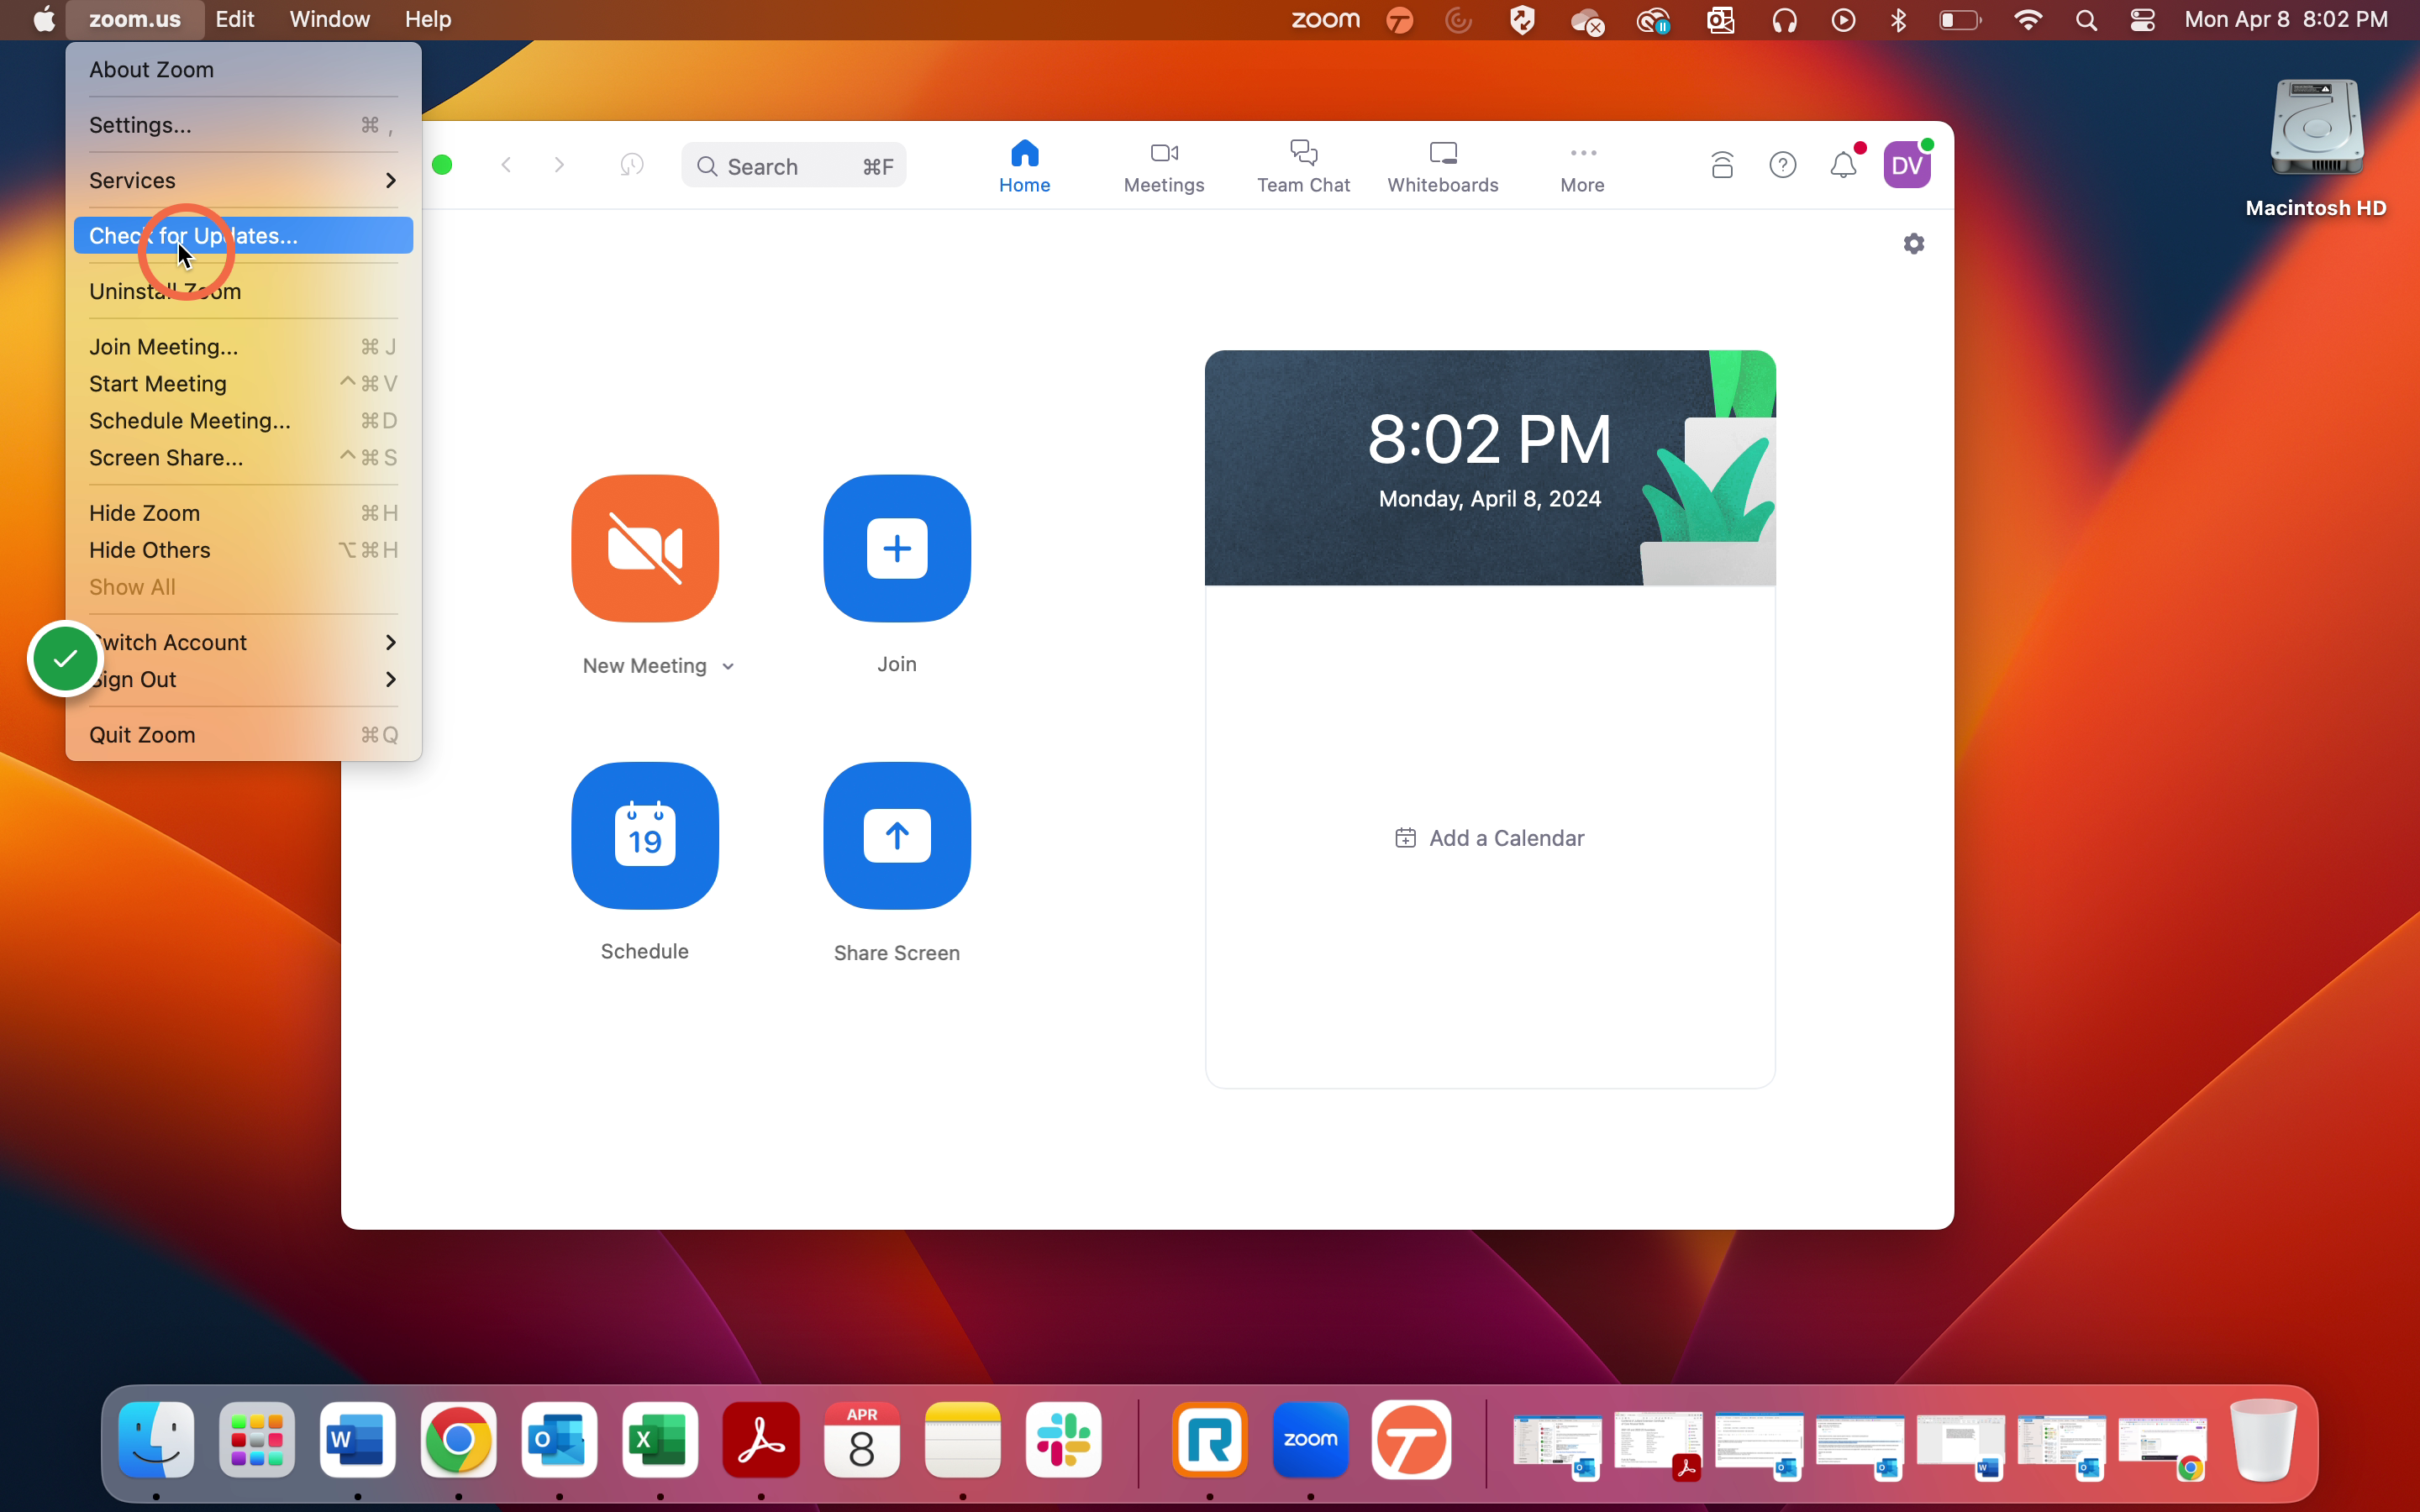Open Control Center in menu bar
The width and height of the screenshot is (2420, 1512).
pos(2142,20)
